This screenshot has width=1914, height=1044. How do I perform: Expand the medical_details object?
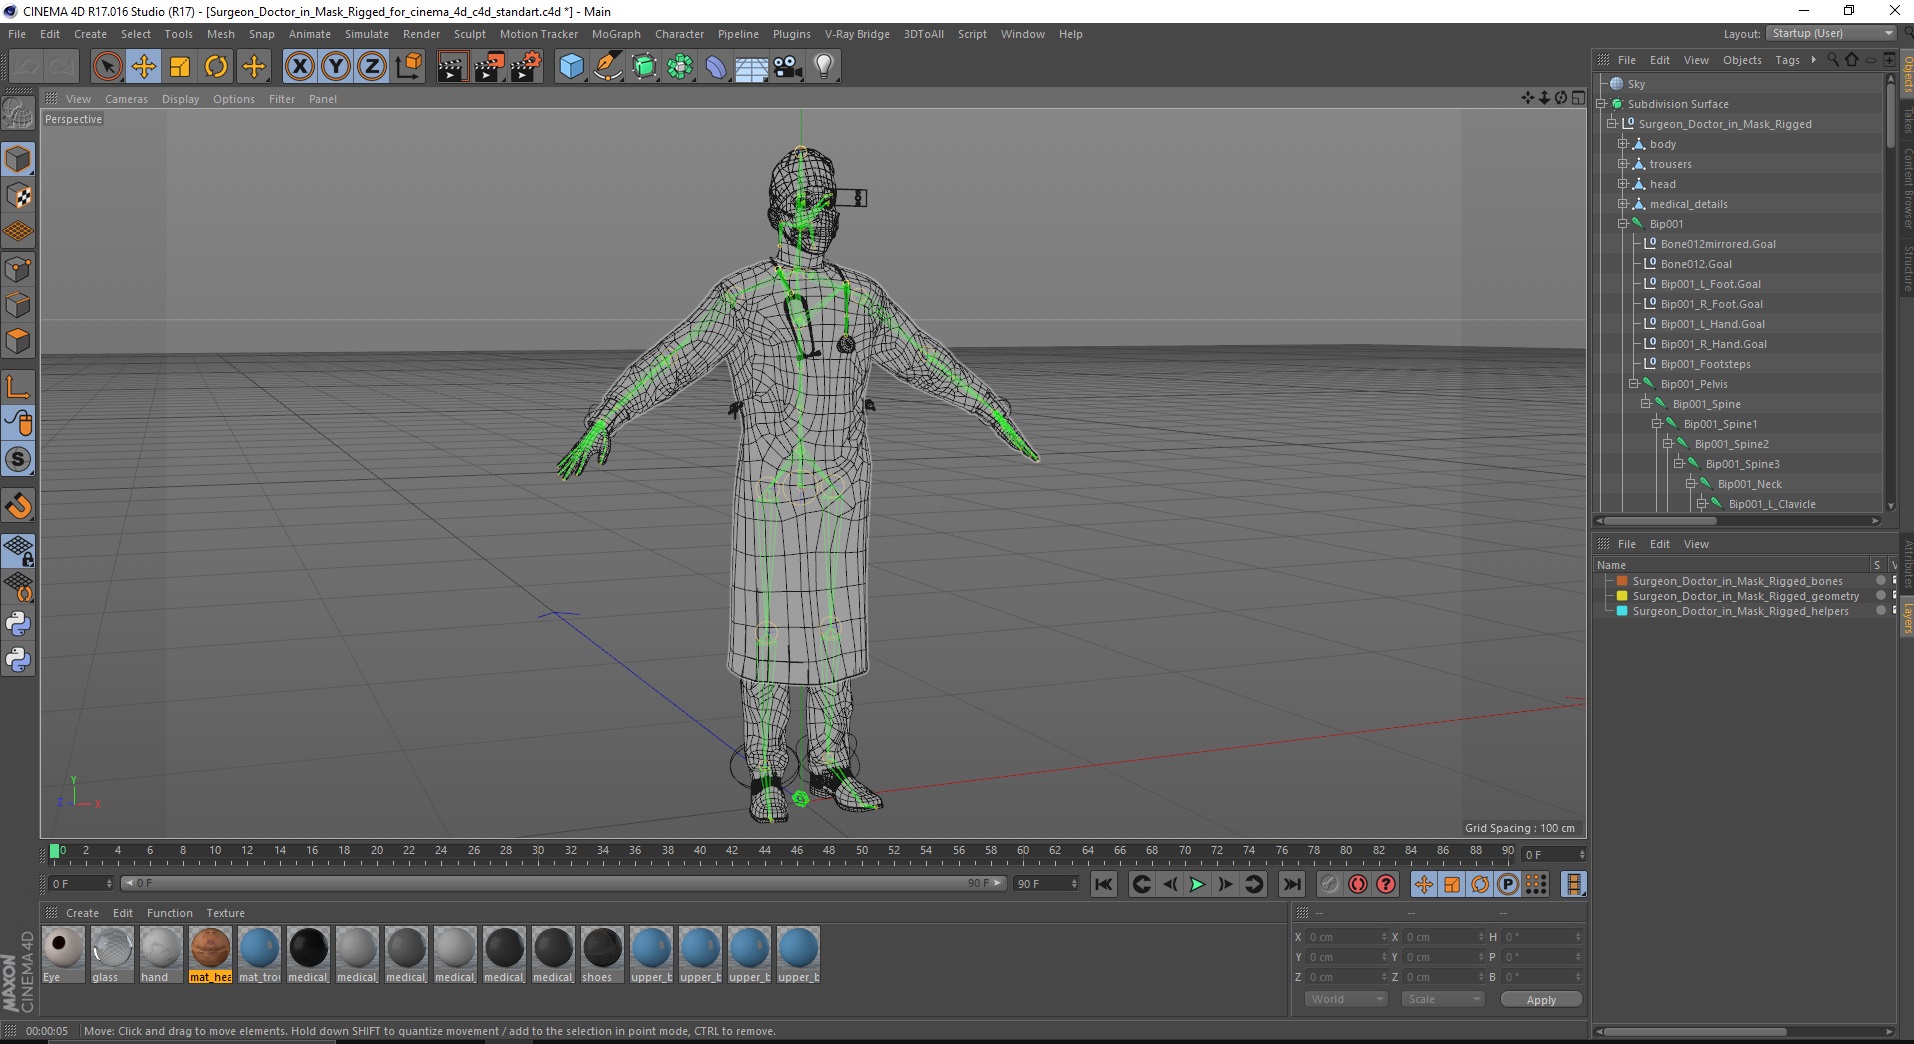1623,204
